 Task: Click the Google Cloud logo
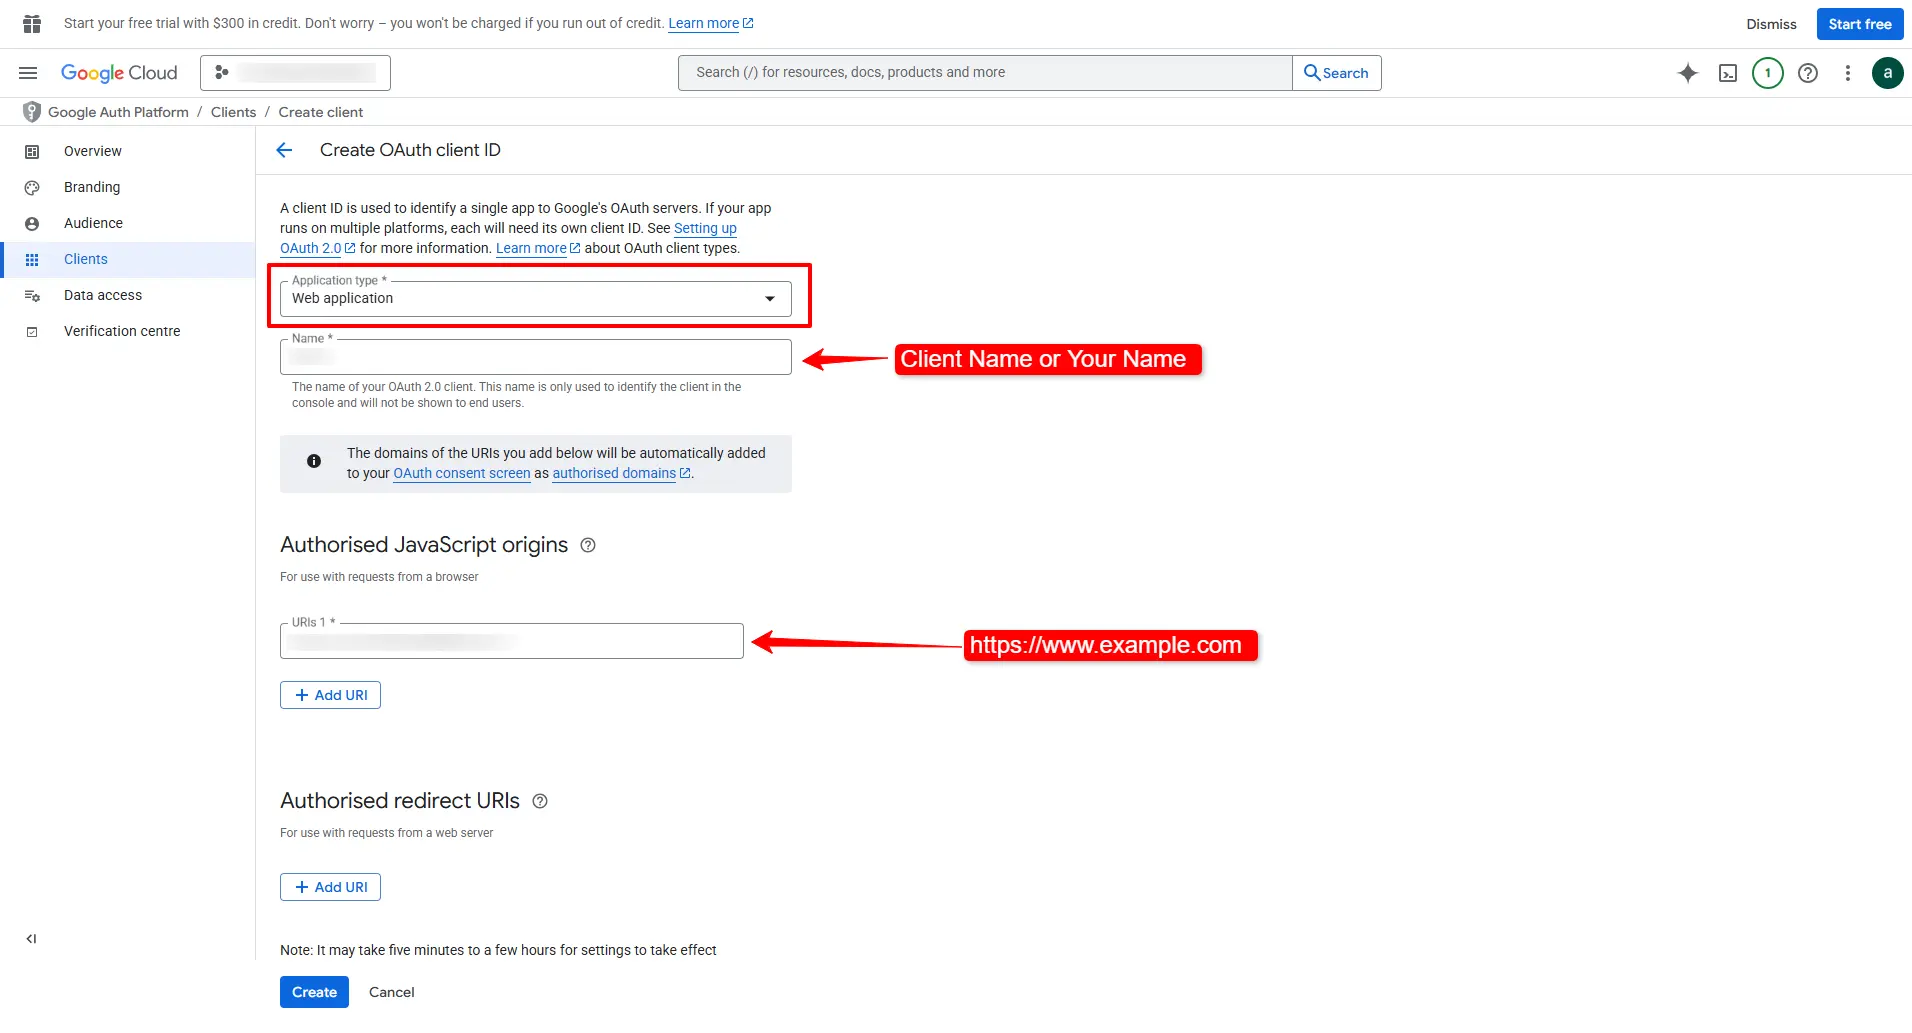coord(119,73)
